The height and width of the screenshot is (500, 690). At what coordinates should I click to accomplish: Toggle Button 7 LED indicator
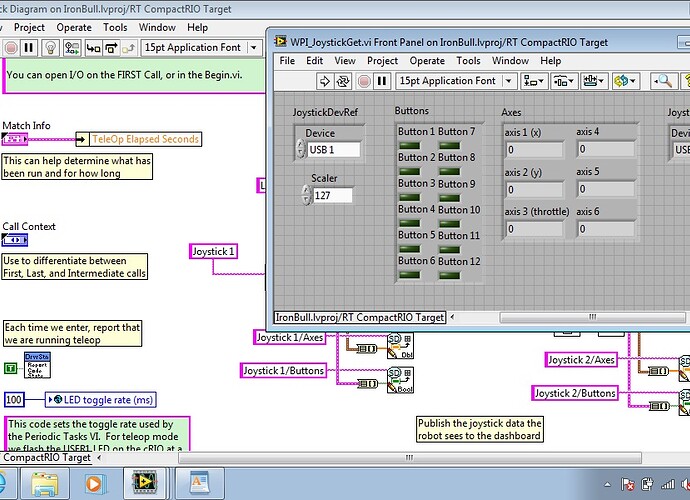click(x=449, y=145)
